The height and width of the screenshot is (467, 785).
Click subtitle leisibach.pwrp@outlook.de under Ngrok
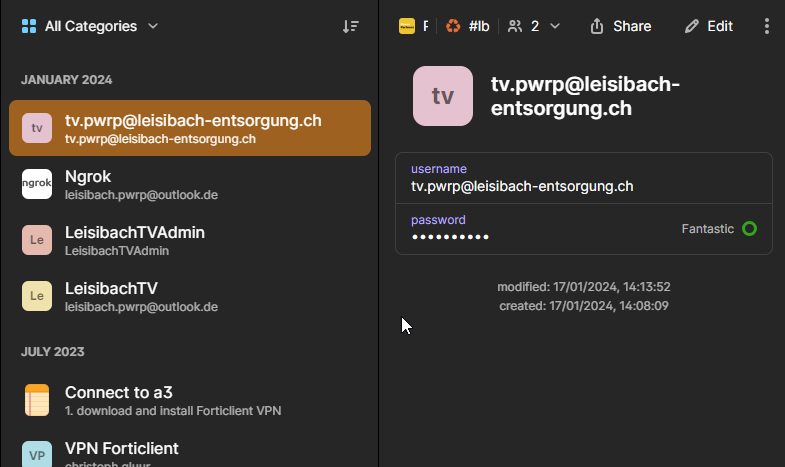pos(141,195)
